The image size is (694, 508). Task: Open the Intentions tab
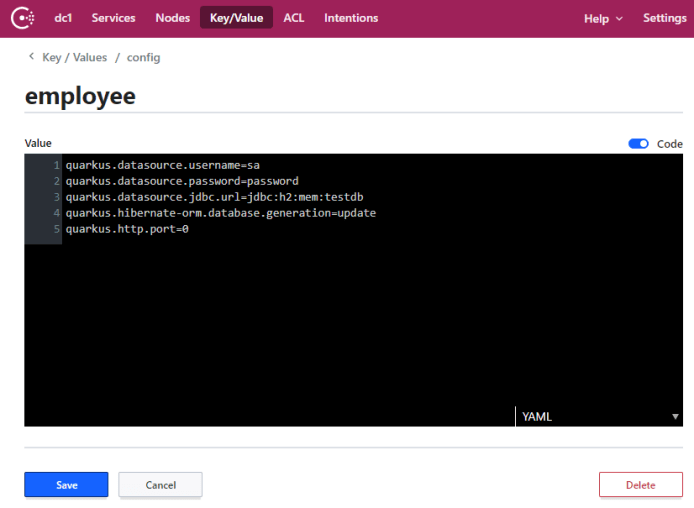[351, 18]
